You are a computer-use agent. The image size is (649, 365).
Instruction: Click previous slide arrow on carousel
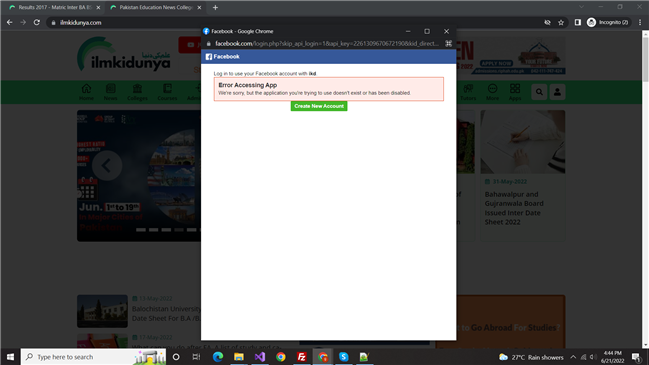(x=107, y=166)
